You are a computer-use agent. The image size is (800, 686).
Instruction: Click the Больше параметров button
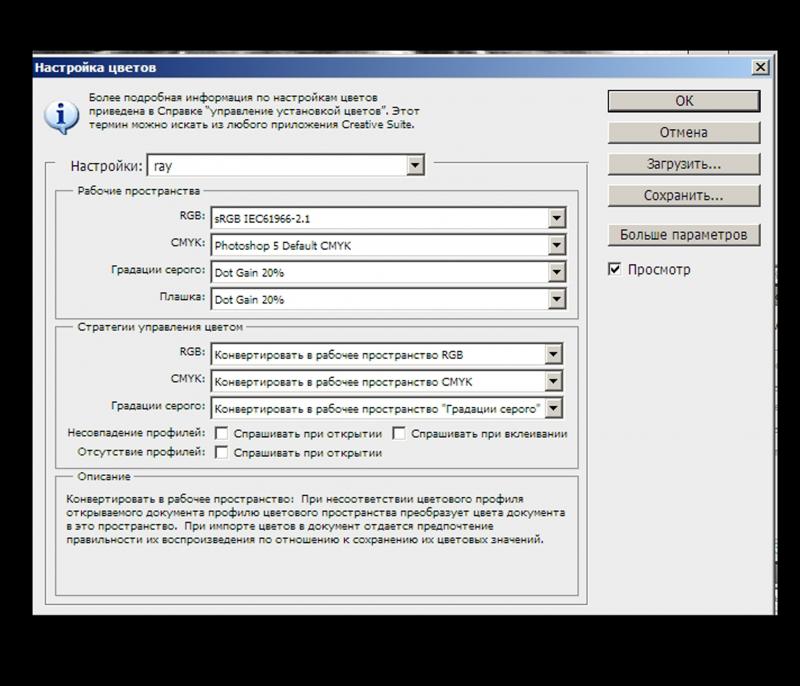[x=684, y=235]
